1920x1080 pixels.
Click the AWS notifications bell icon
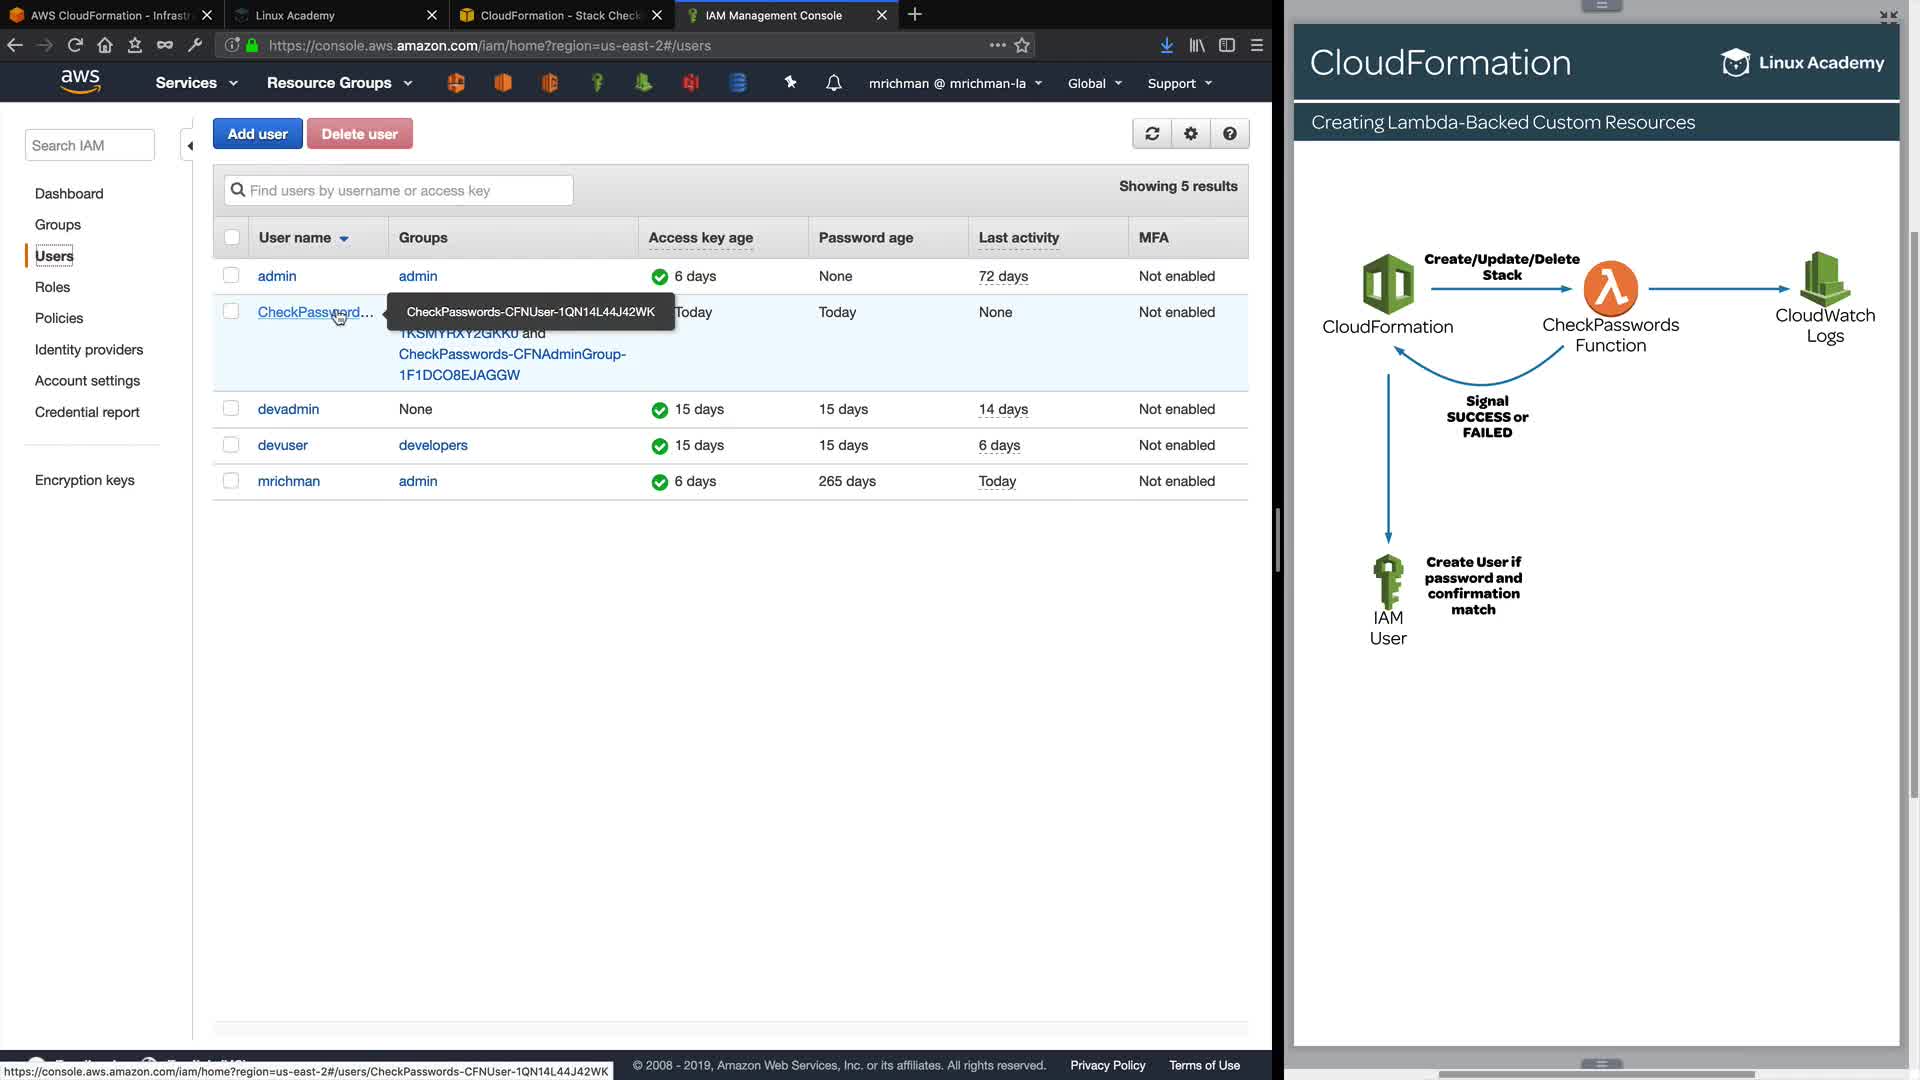(x=834, y=83)
